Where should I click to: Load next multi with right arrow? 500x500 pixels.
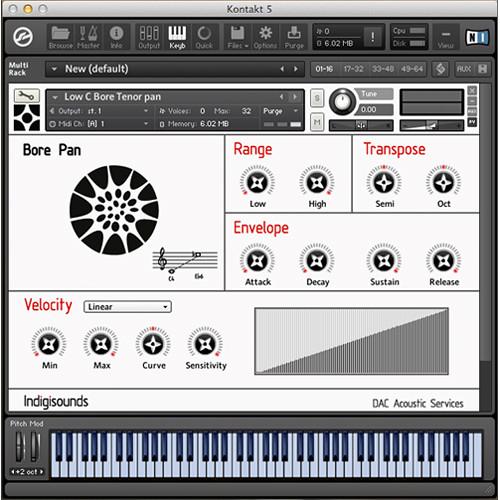pos(295,69)
